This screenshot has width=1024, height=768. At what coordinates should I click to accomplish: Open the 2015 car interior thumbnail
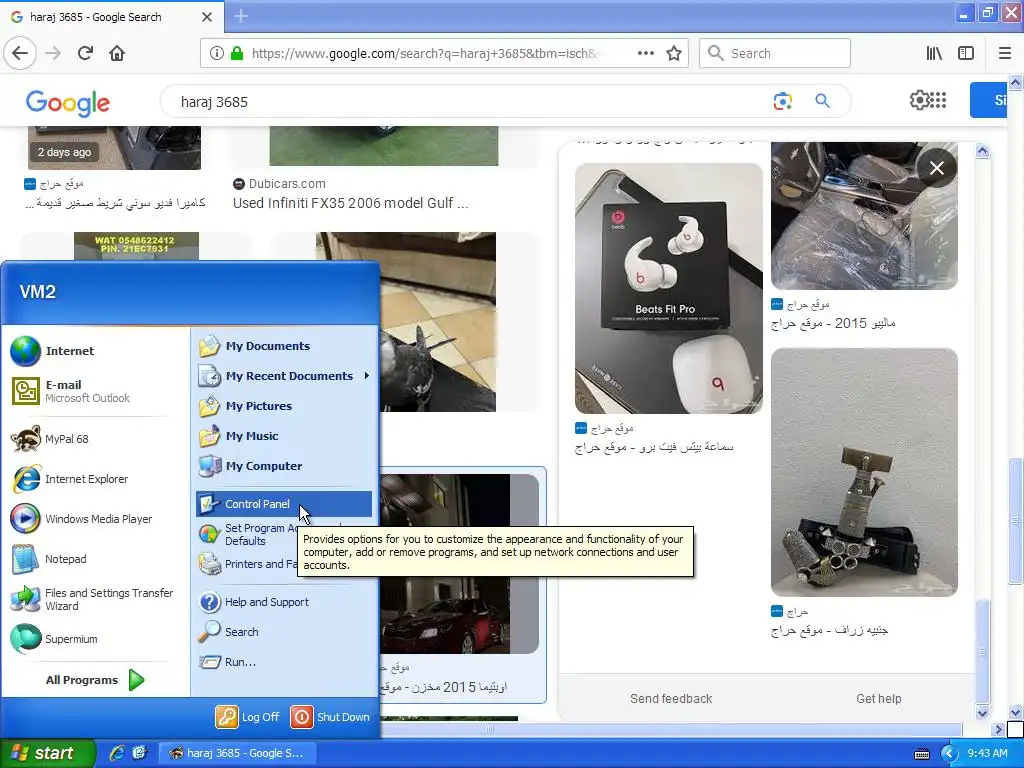(864, 216)
